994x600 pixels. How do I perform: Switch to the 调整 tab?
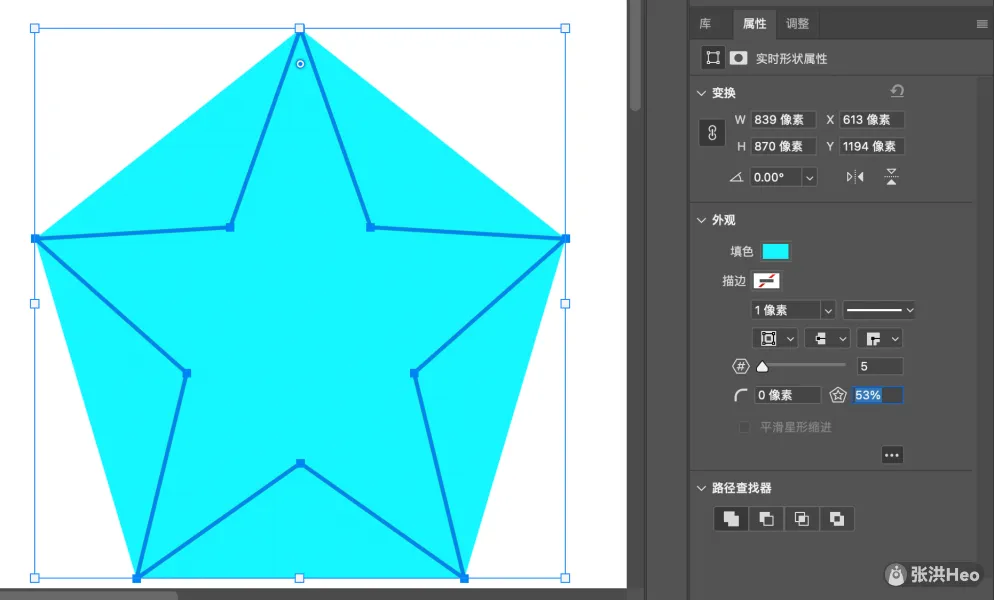[797, 24]
